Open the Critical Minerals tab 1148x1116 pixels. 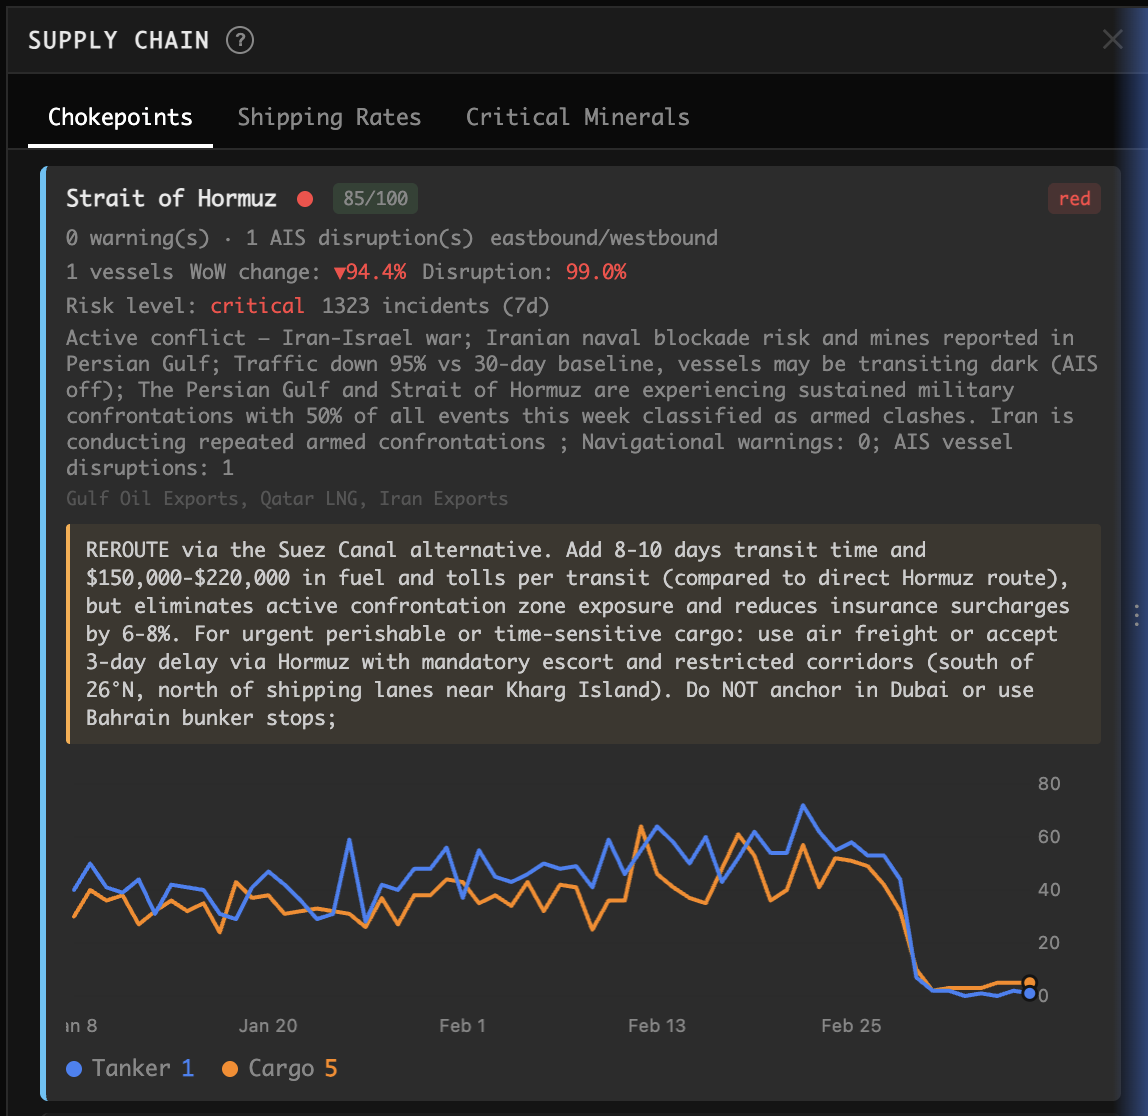click(x=577, y=117)
